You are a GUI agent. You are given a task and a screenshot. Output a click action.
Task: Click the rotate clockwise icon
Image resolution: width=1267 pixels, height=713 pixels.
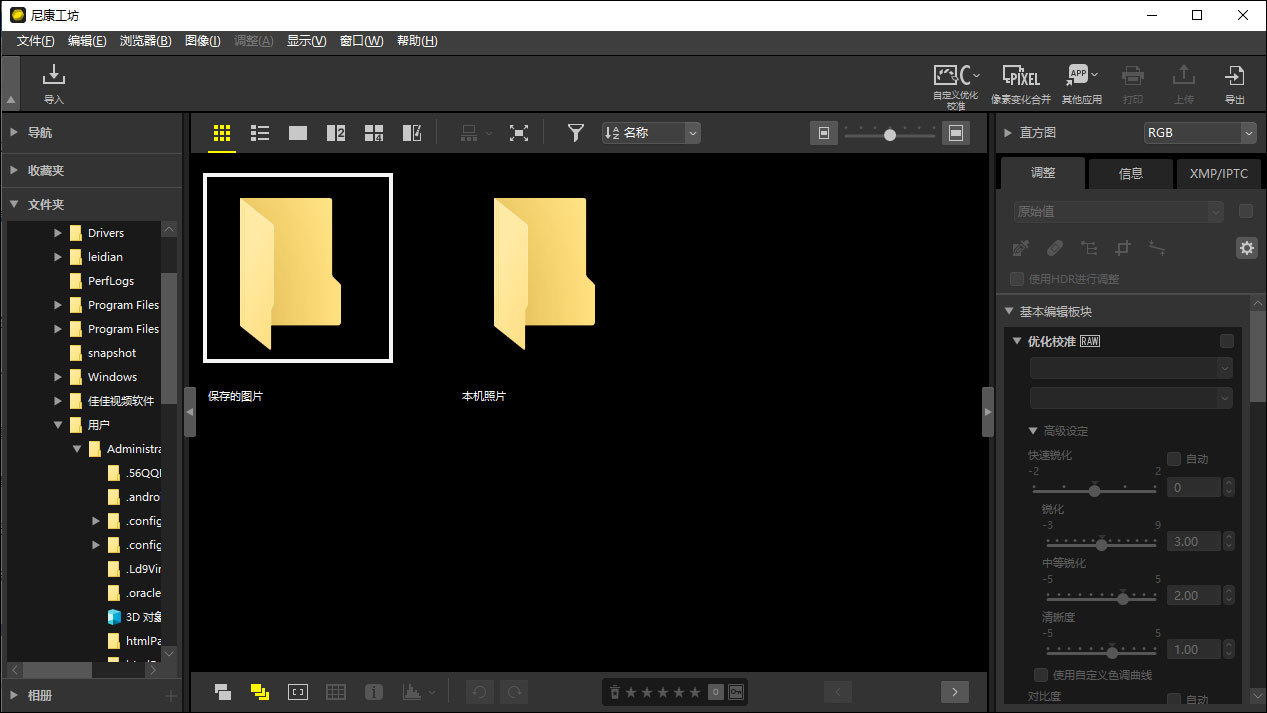click(514, 691)
